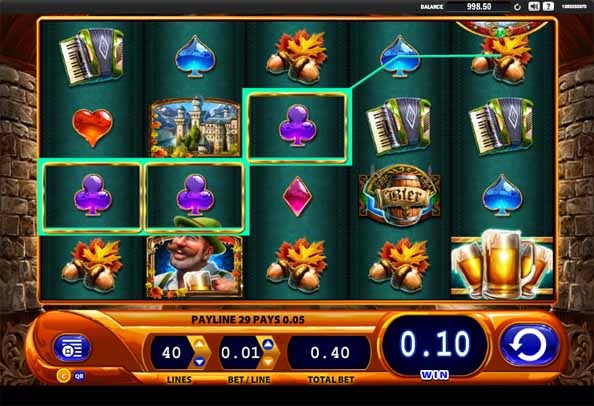594x406 pixels.
Task: Toggle the yellow C coin button
Action: click(63, 375)
